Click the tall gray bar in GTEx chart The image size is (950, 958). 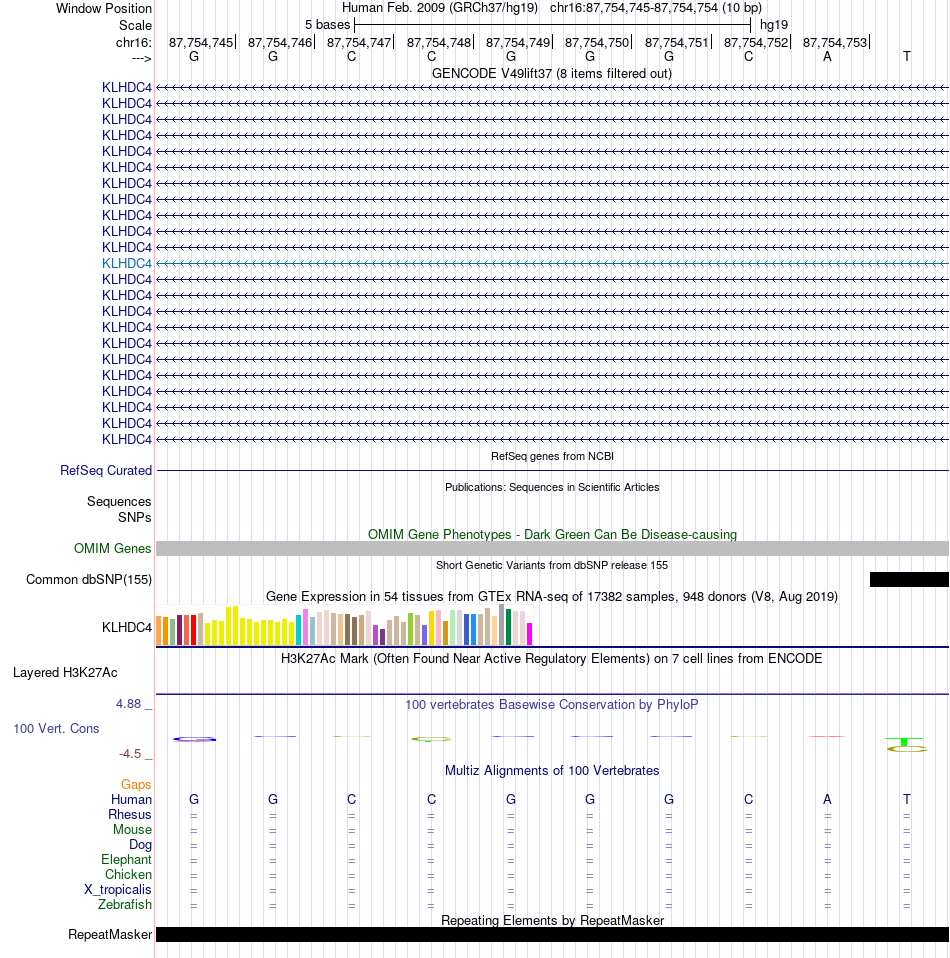click(502, 624)
